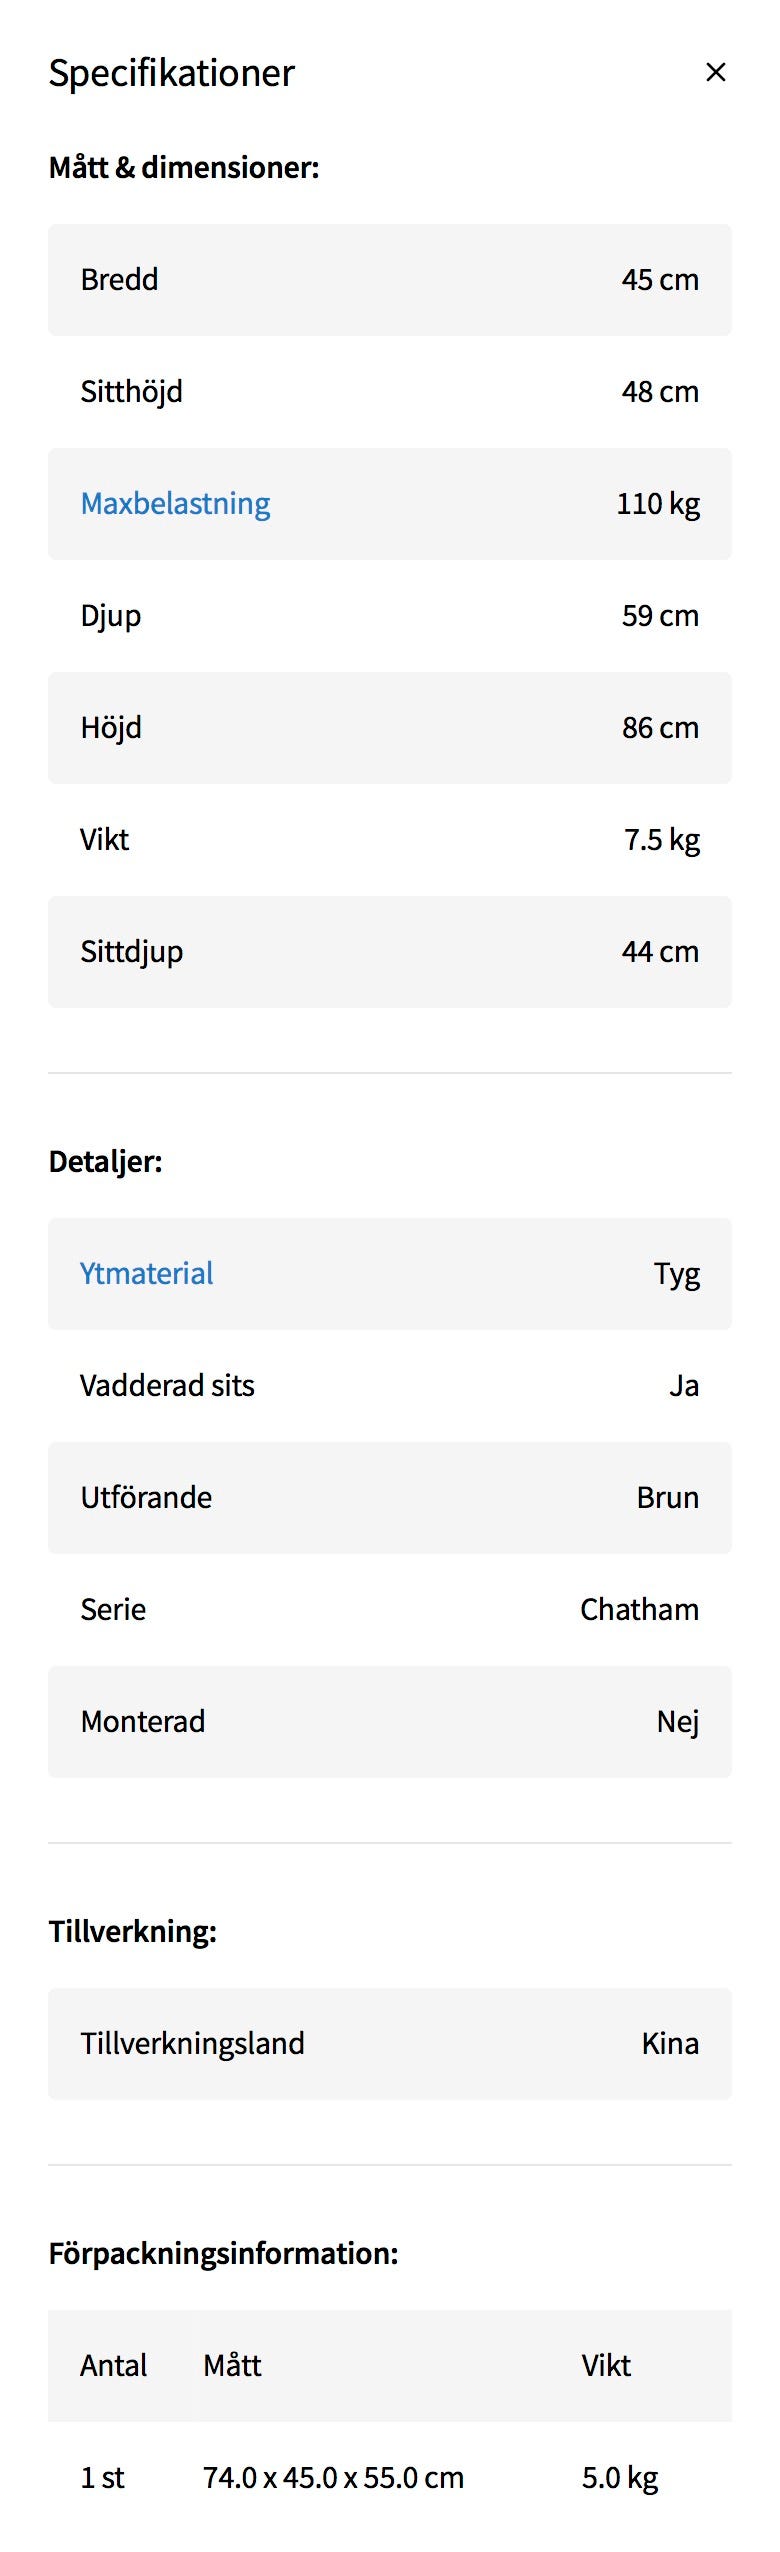Click the Antal column header
Viewport: 780px width, 2552px height.
click(113, 2365)
